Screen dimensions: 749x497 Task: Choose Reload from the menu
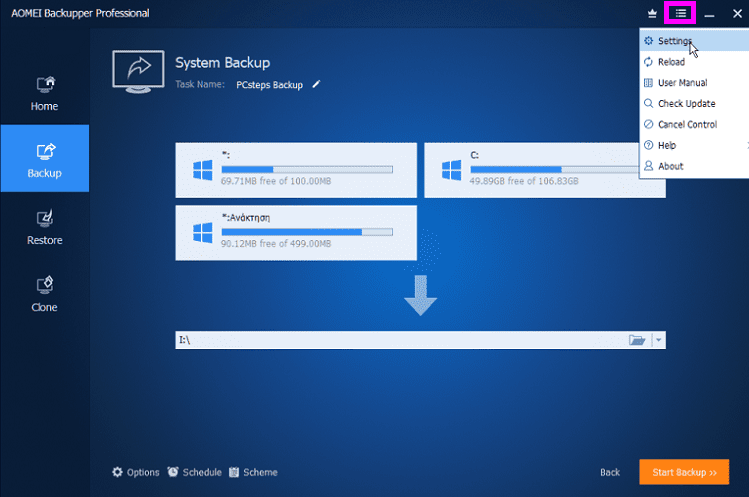click(694, 62)
